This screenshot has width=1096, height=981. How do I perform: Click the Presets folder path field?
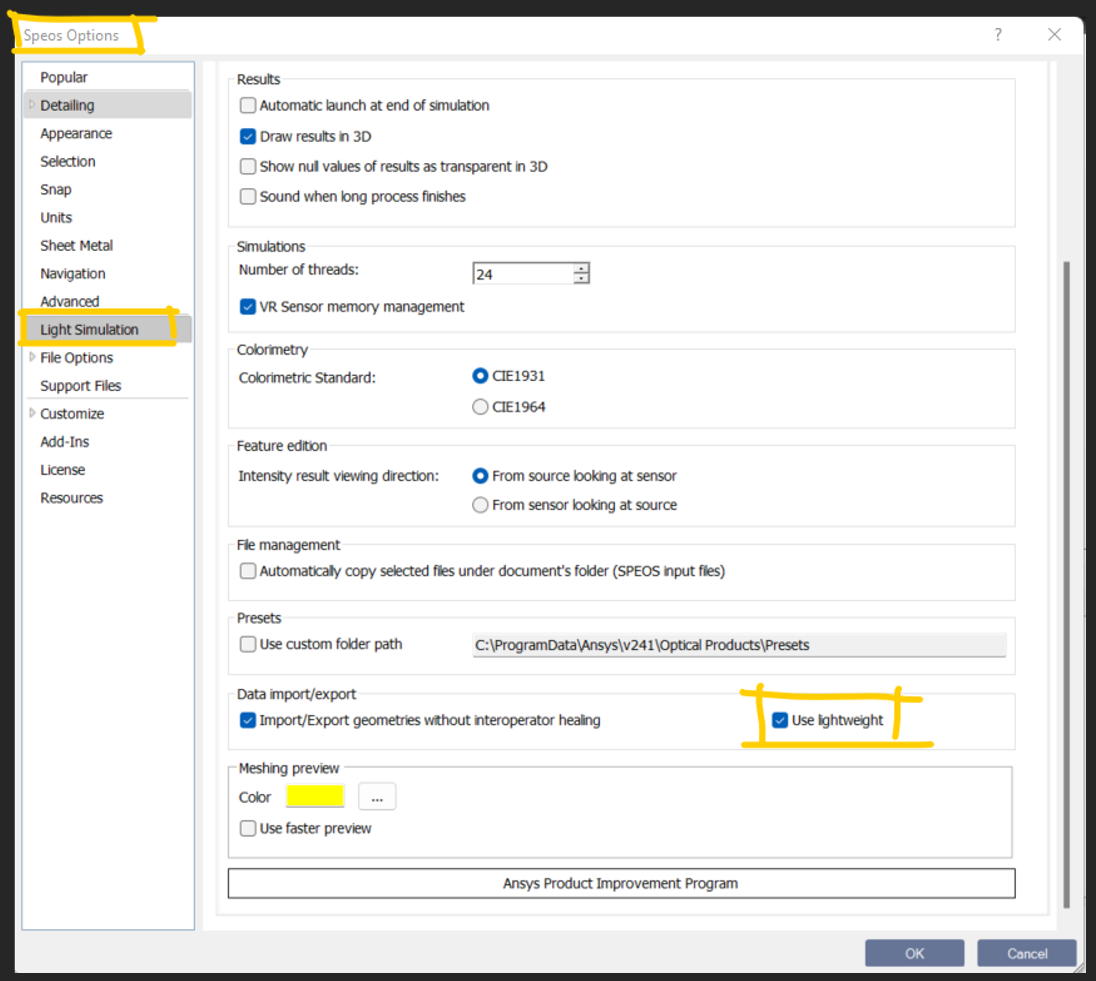740,645
